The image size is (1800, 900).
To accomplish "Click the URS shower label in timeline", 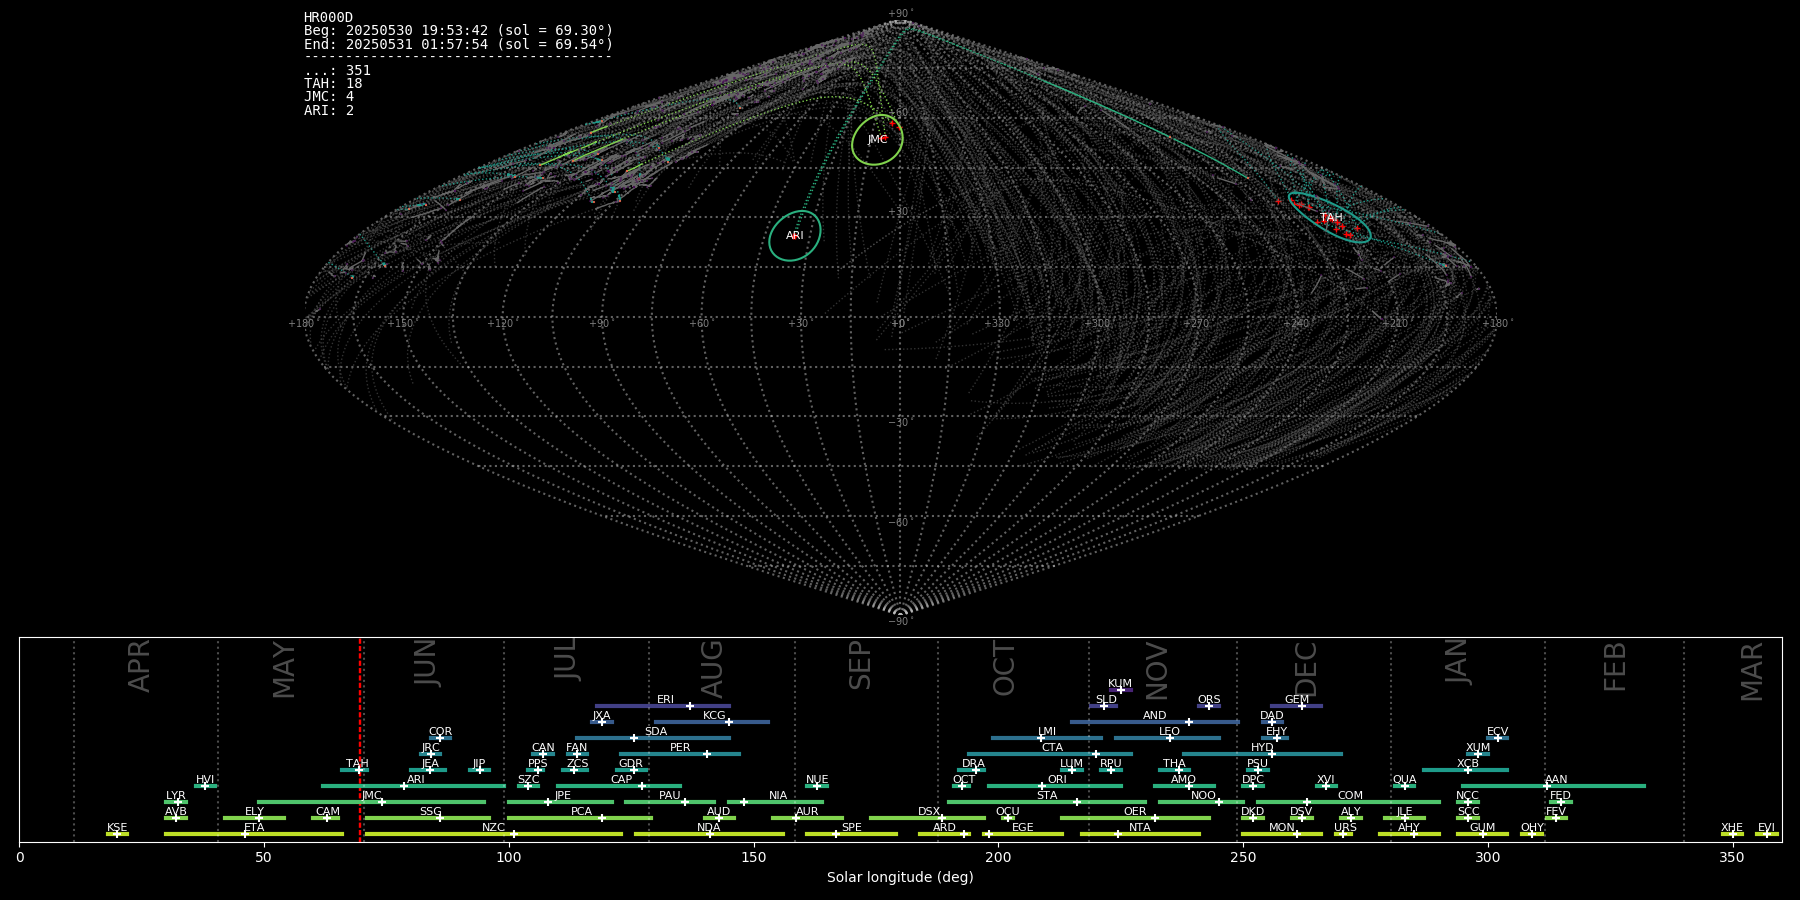I will tap(1345, 828).
